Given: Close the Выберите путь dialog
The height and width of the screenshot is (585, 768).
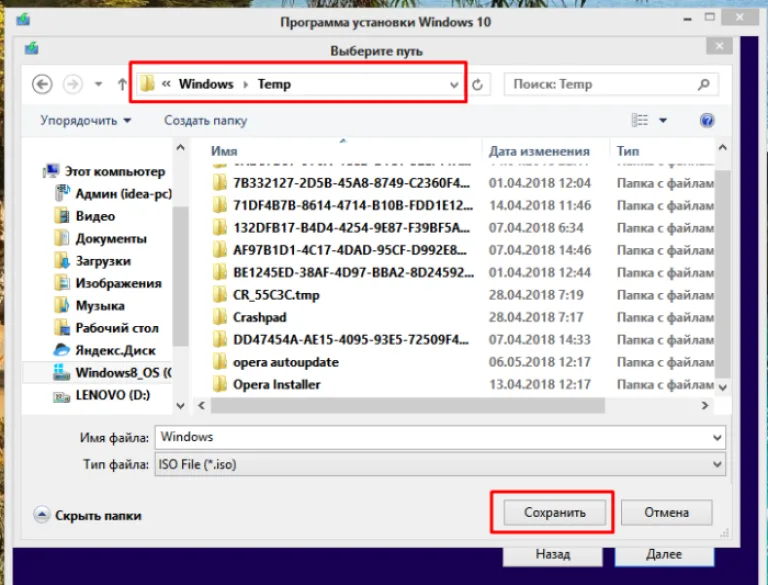Looking at the screenshot, I should pyautogui.click(x=720, y=46).
